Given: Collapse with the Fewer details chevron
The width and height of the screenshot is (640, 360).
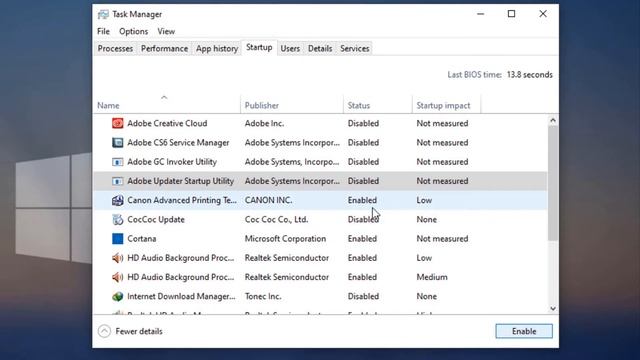Looking at the screenshot, I should click(104, 331).
